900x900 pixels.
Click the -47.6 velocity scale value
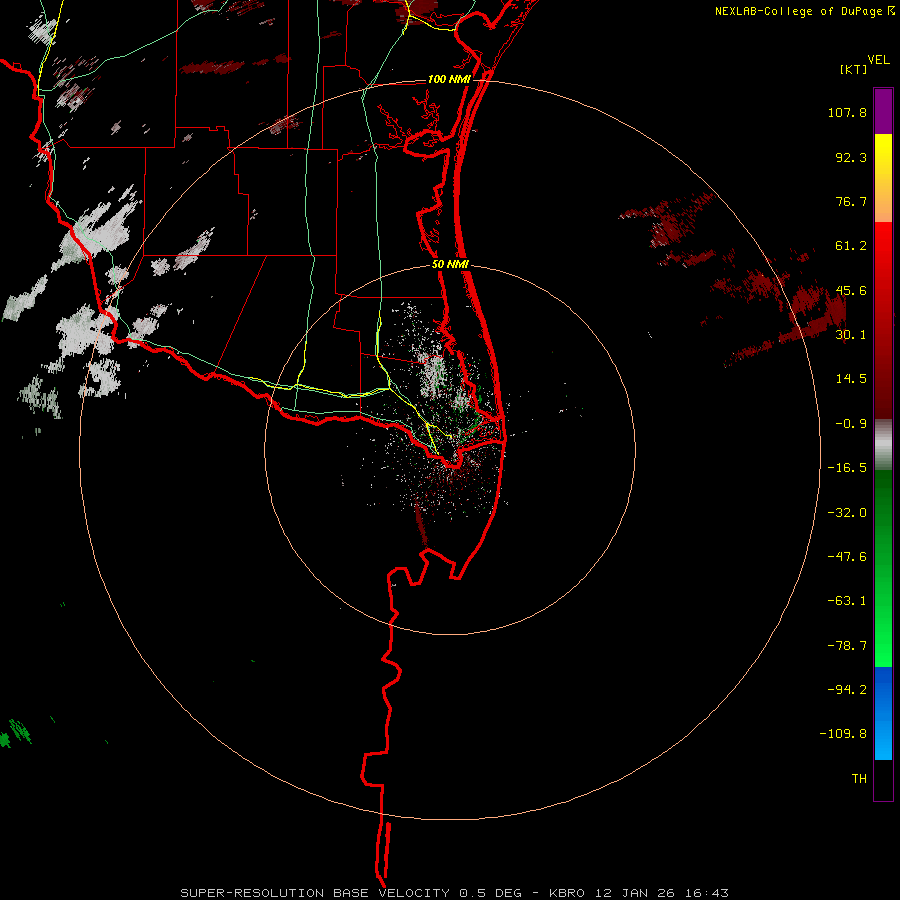[847, 557]
